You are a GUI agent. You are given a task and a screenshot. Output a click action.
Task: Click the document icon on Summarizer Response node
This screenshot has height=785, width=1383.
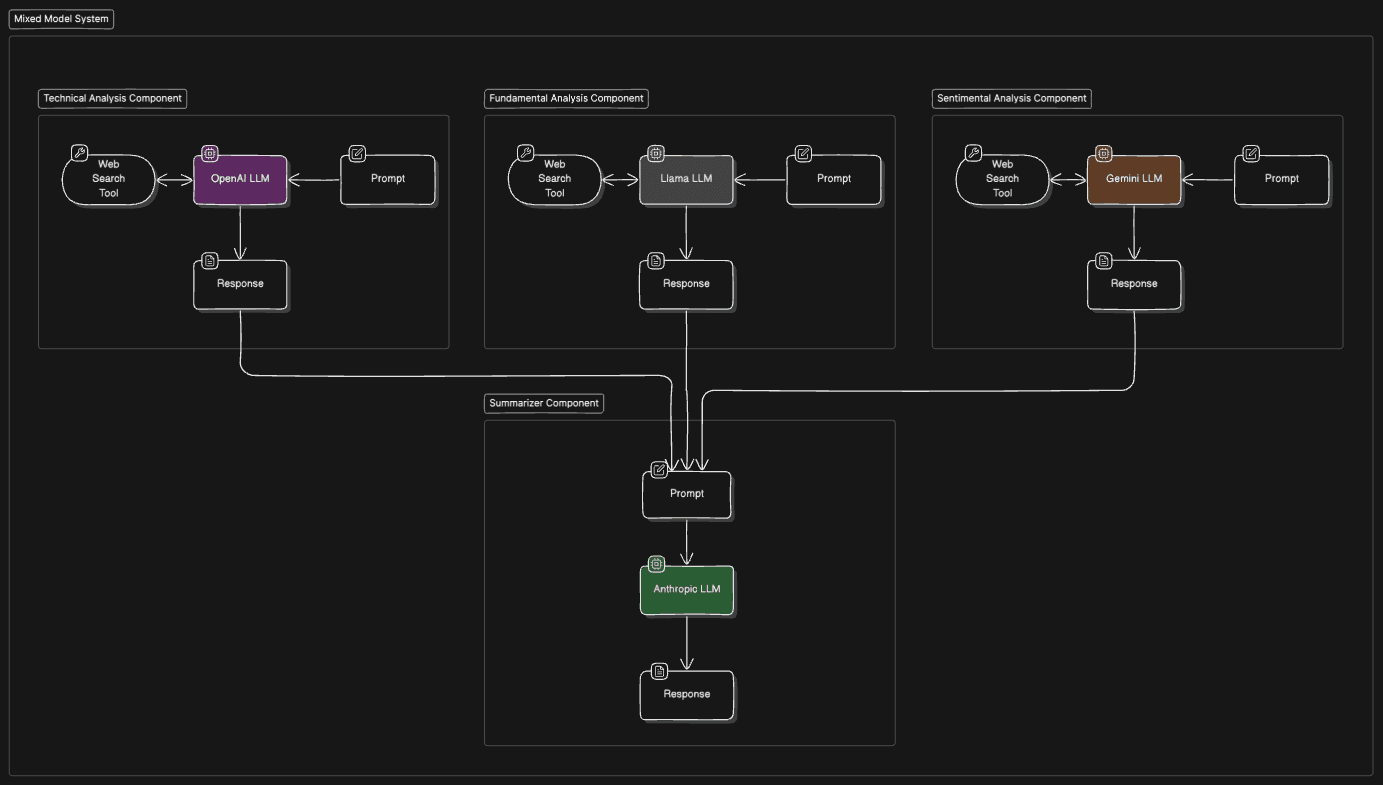click(659, 670)
